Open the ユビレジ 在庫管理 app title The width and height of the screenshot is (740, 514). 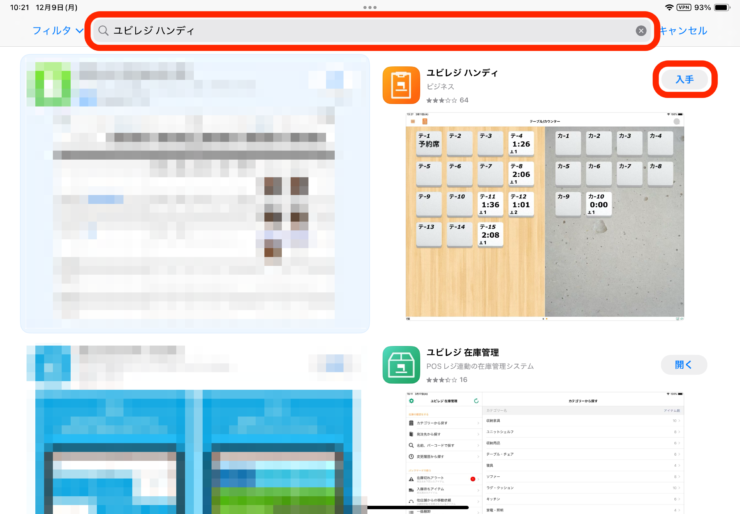[462, 353]
